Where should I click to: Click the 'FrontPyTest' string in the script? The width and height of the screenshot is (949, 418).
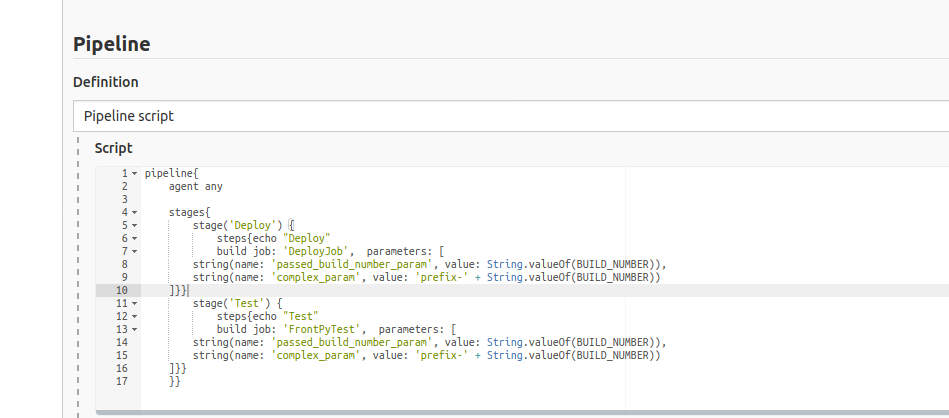coord(326,329)
